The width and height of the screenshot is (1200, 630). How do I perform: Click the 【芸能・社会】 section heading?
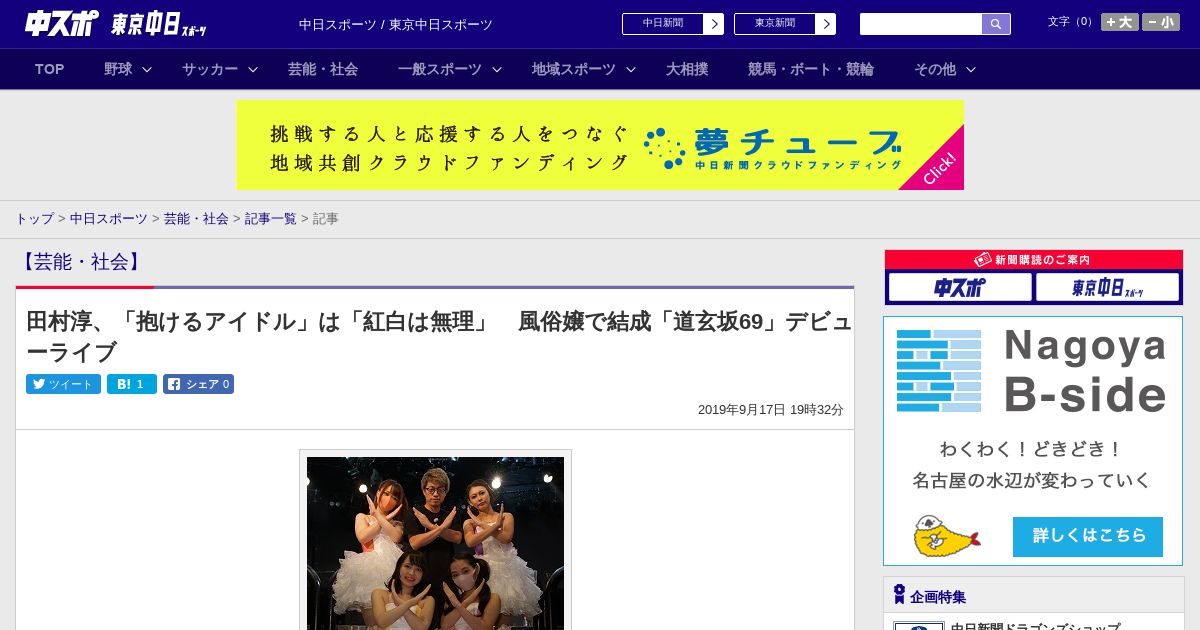[x=82, y=262]
